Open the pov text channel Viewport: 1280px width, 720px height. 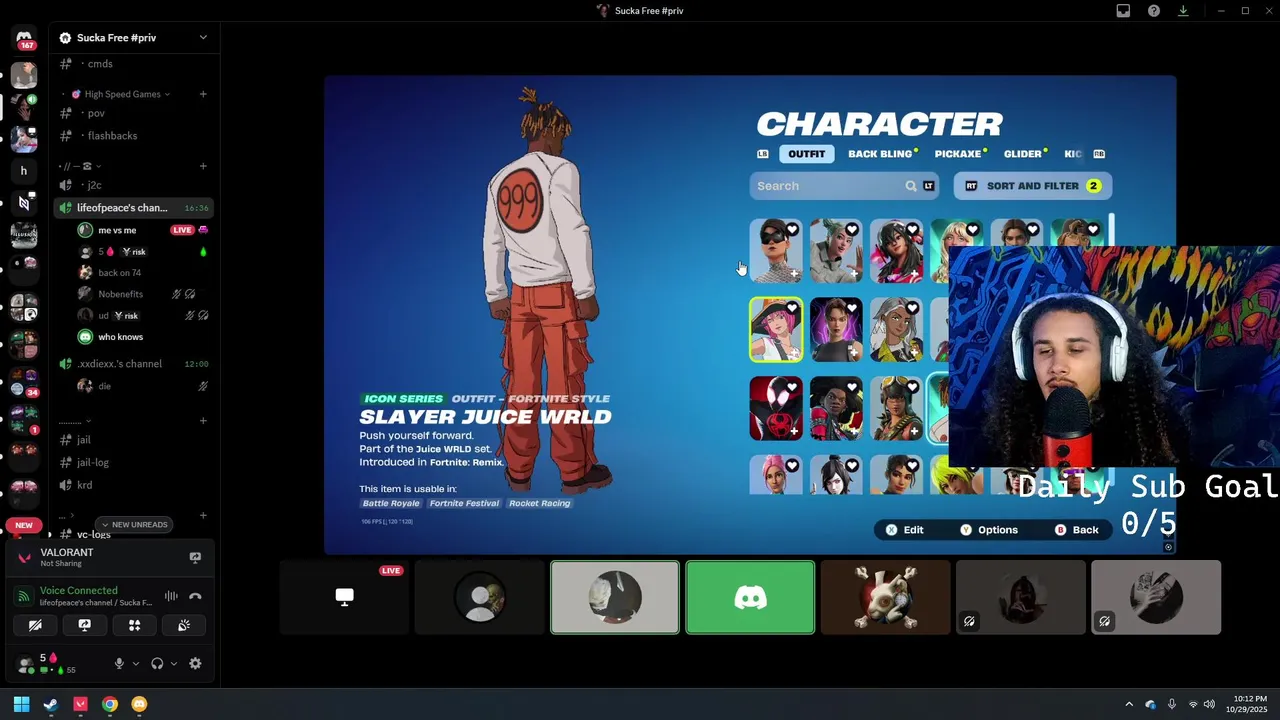click(134, 113)
